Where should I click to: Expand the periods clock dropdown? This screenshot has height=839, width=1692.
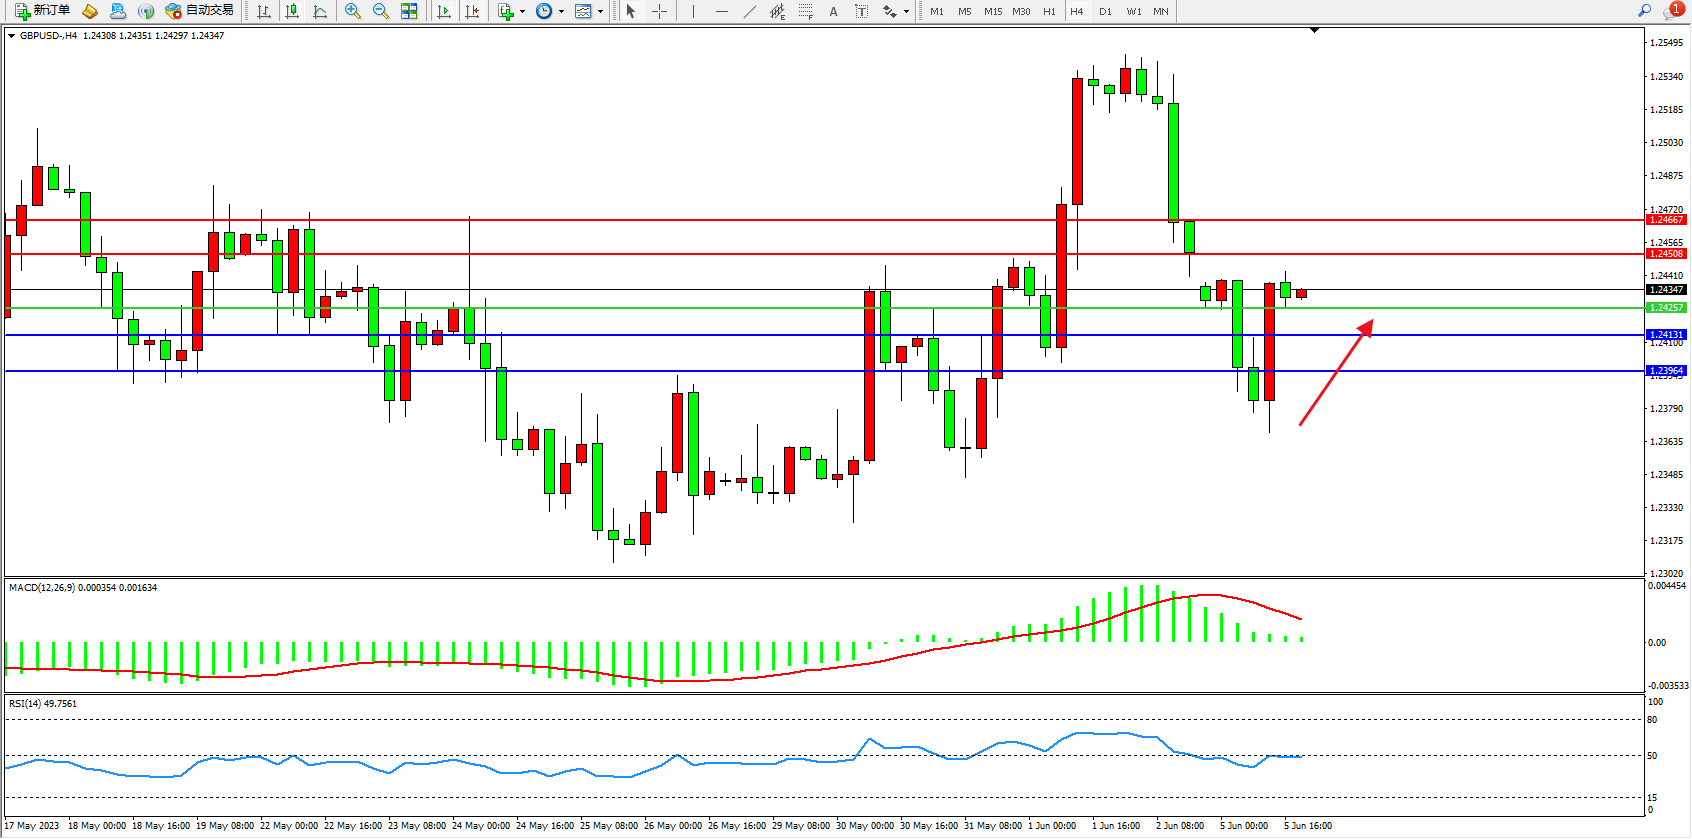(x=561, y=12)
